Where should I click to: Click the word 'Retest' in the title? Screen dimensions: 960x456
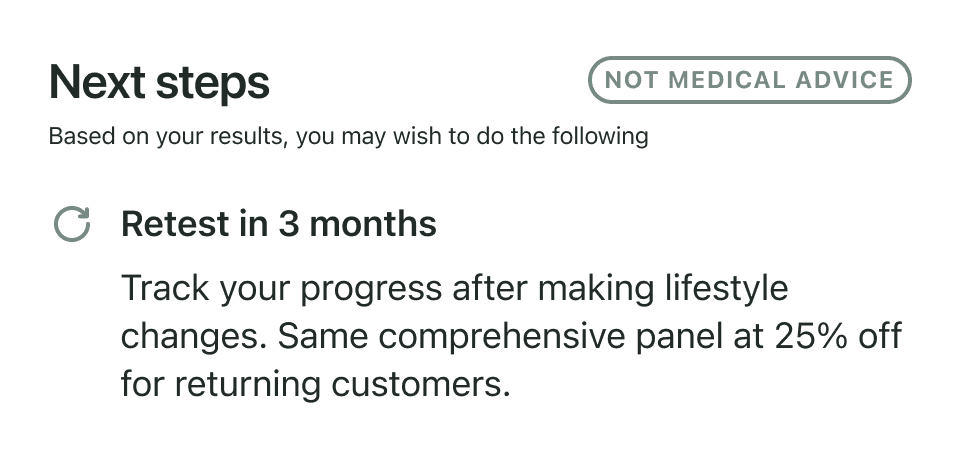[x=174, y=224]
